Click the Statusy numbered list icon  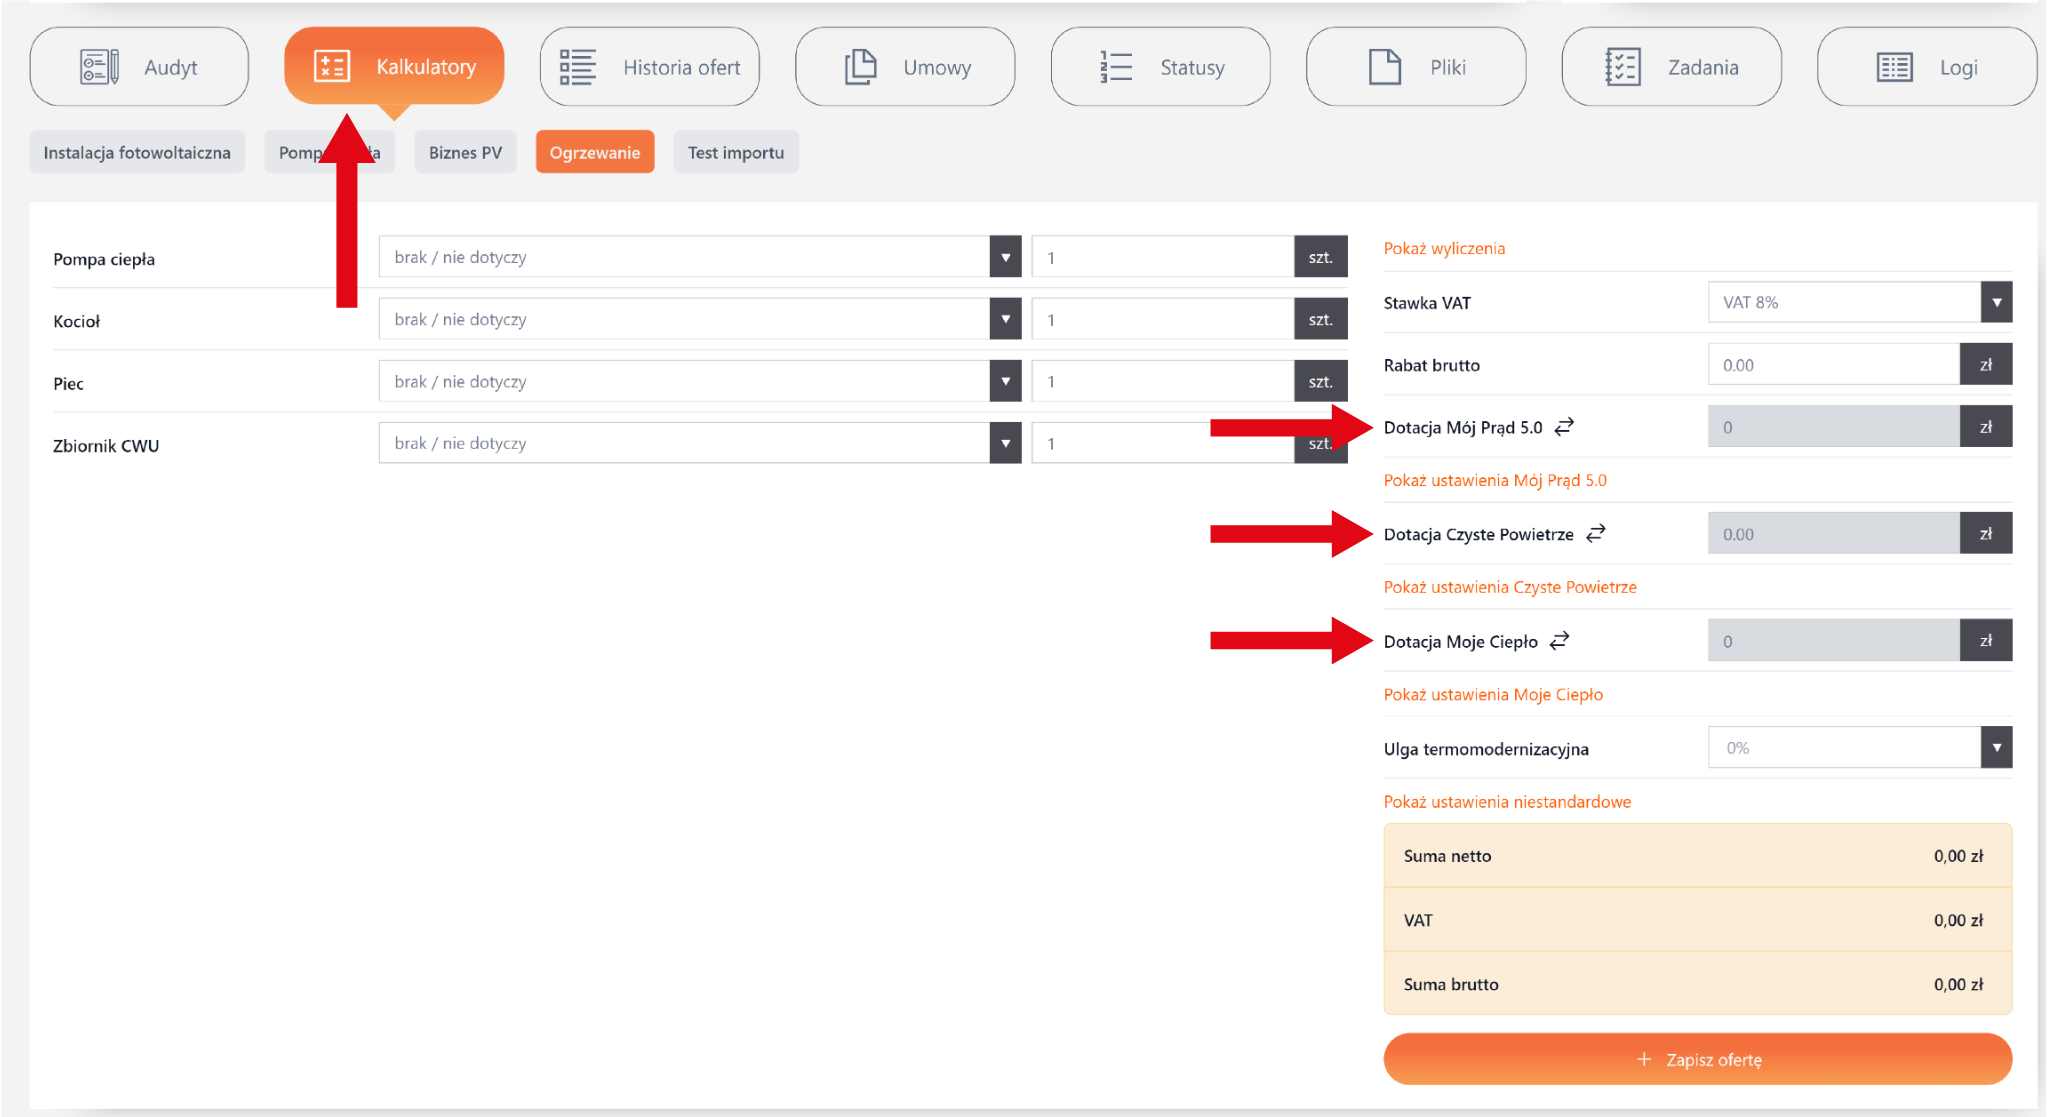click(x=1116, y=67)
